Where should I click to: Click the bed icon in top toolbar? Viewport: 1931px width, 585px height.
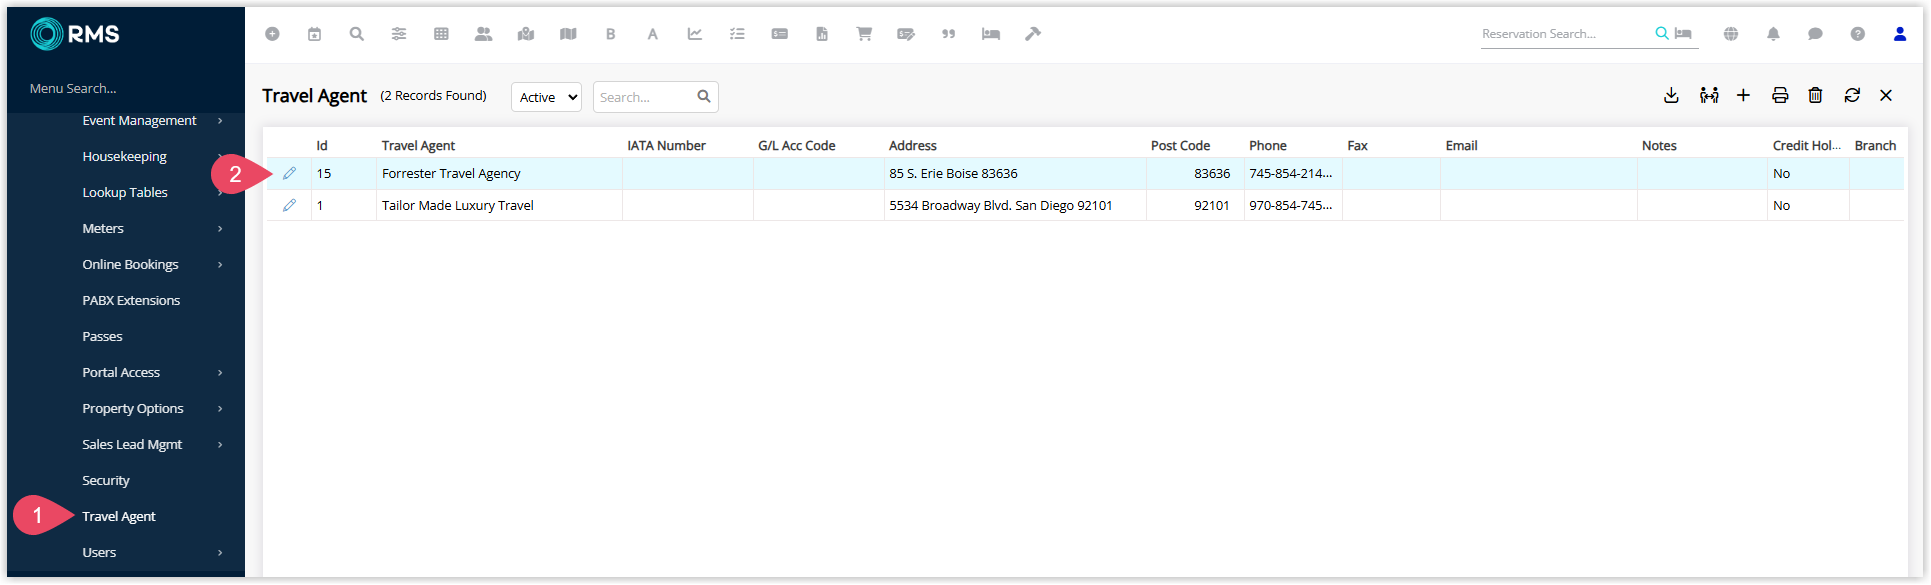[991, 34]
